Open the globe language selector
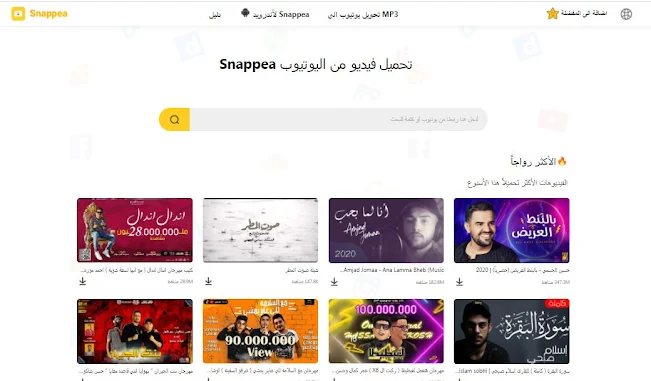 point(626,14)
